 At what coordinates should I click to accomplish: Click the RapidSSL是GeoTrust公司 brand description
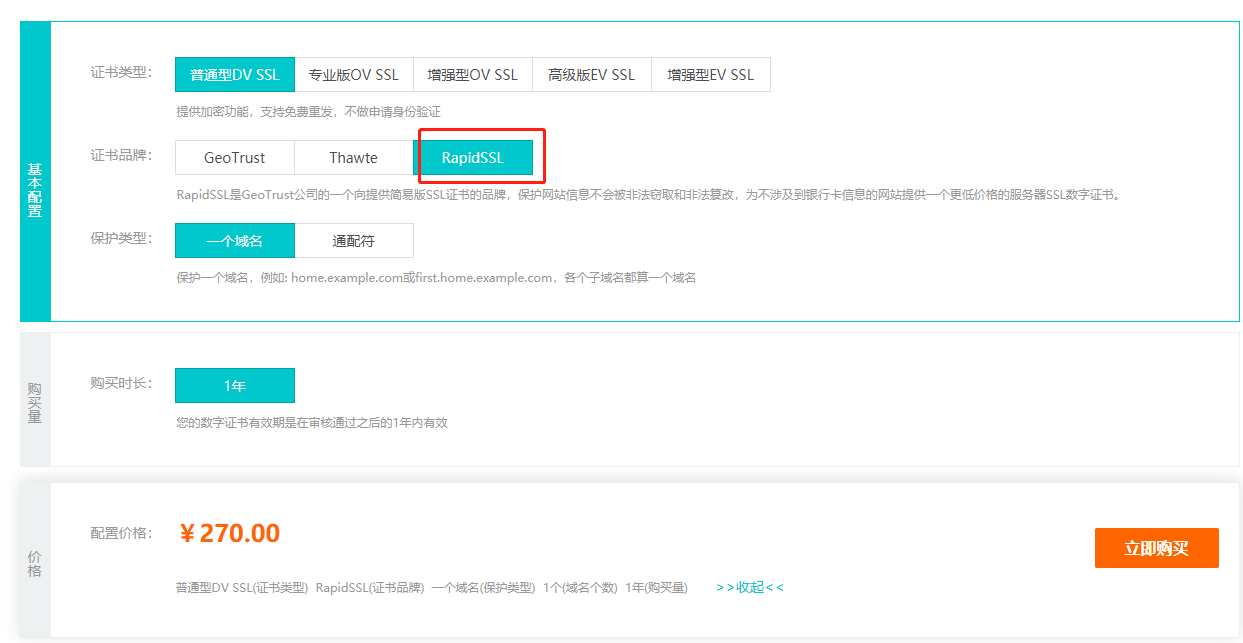point(648,195)
